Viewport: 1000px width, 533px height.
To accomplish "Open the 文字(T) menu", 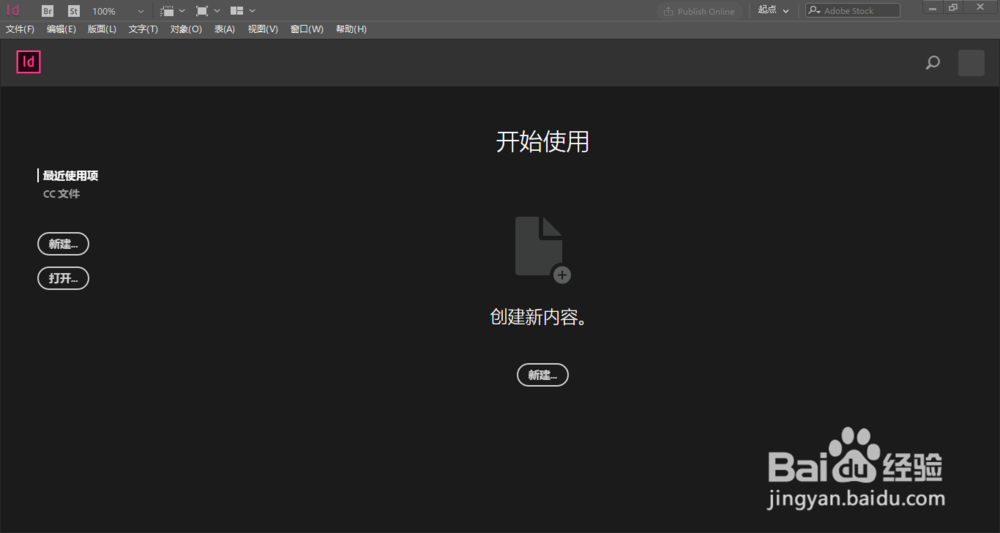I will (x=143, y=29).
